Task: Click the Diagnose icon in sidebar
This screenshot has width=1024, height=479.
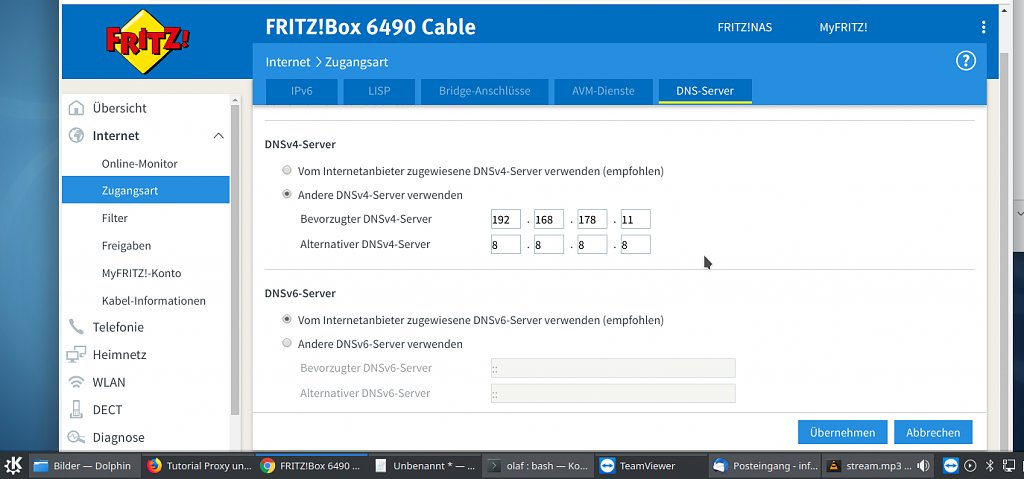Action: [76, 437]
